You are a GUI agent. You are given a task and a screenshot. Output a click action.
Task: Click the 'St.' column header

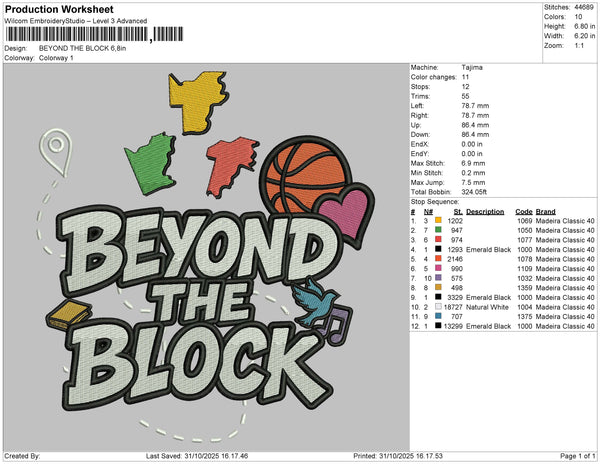click(x=458, y=212)
